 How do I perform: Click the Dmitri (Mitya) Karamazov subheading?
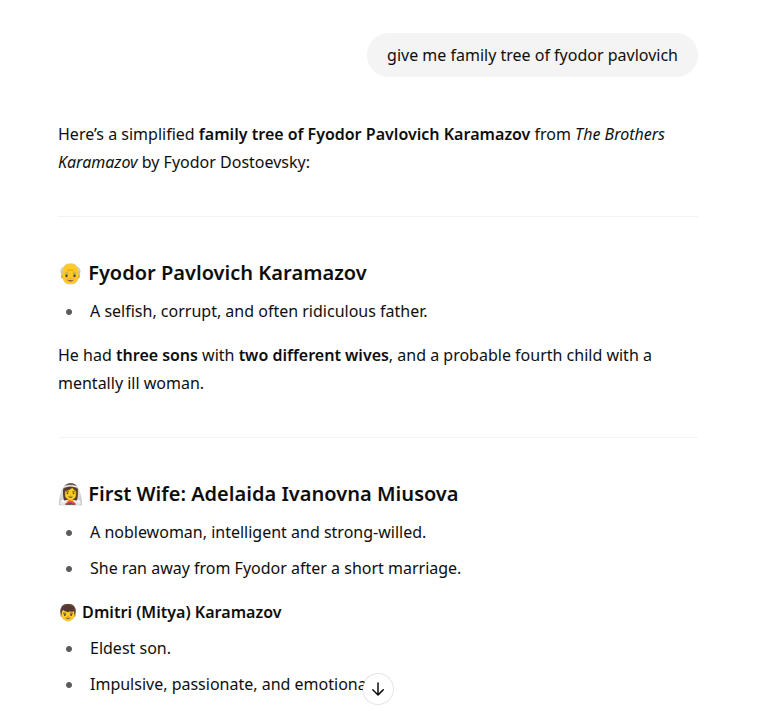(x=181, y=612)
